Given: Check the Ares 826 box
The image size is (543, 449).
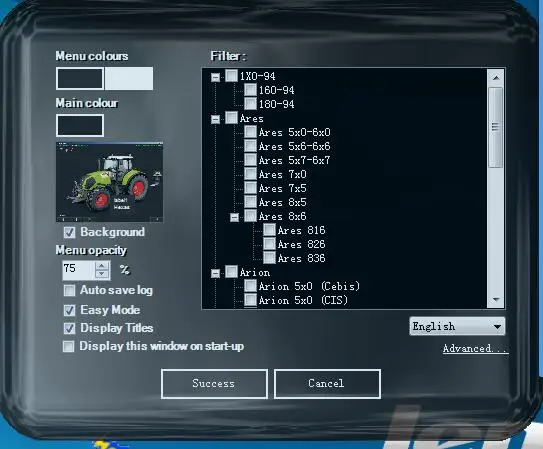Looking at the screenshot, I should (269, 244).
